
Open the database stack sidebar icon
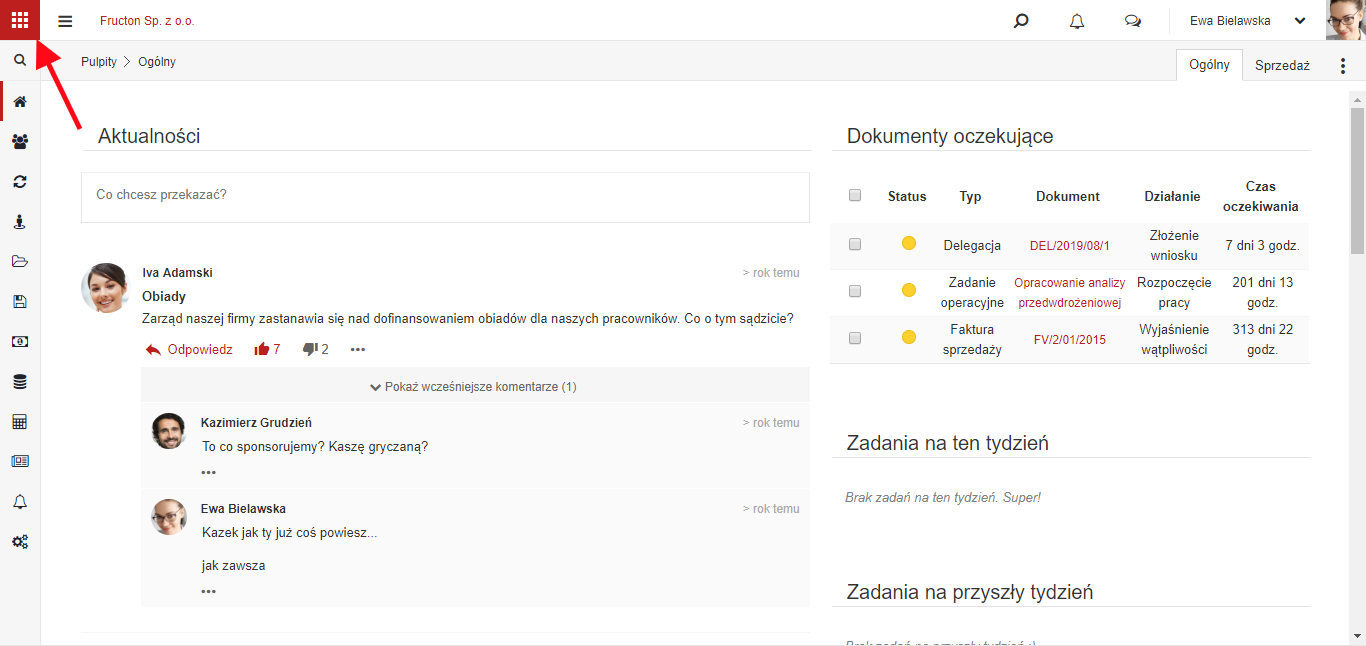pos(20,382)
